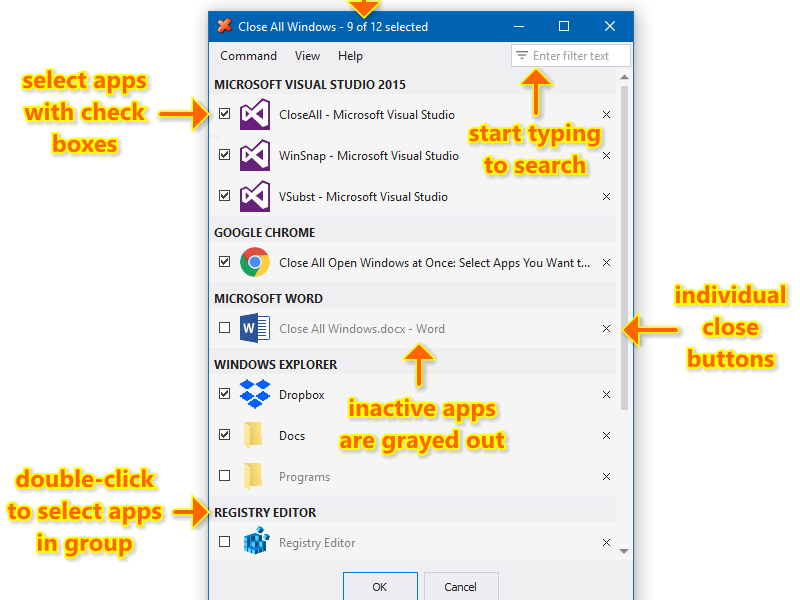Click the Dropbox icon in Windows Explorer group
This screenshot has height=600, width=800.
pyautogui.click(x=255, y=395)
